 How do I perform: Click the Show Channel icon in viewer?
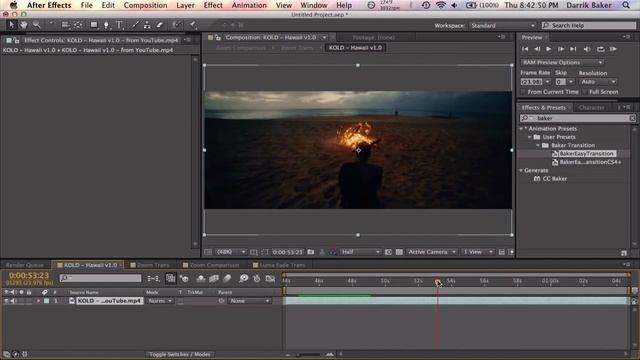(333, 252)
